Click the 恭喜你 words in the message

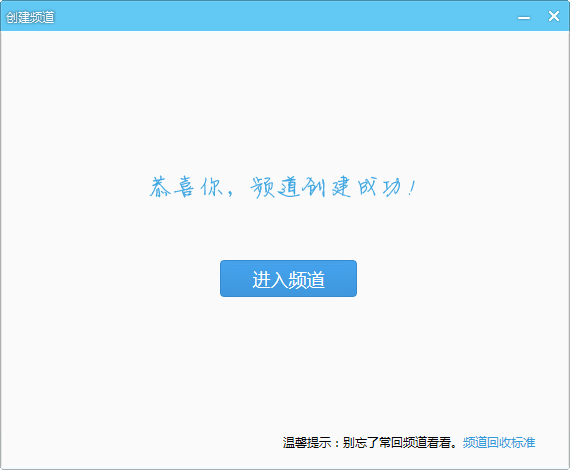[x=186, y=187]
